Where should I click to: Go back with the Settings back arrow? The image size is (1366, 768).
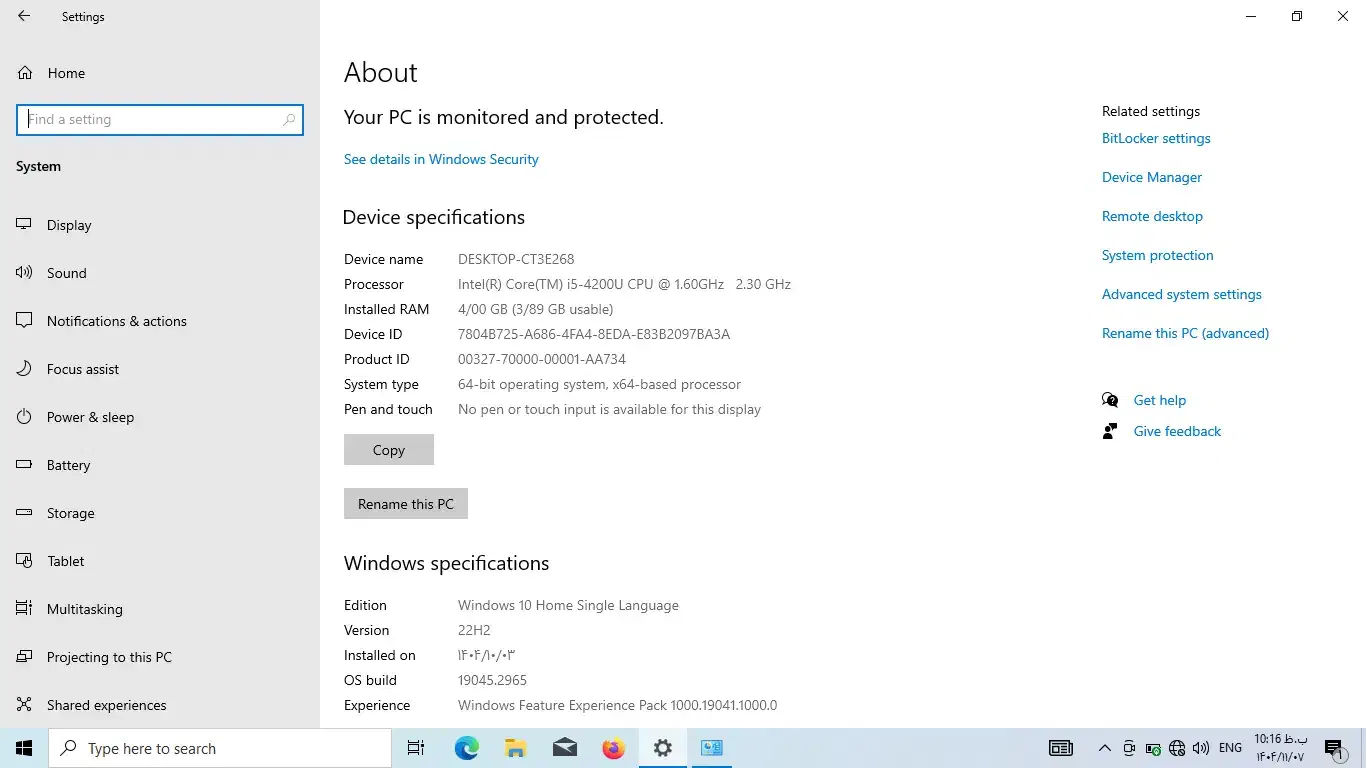click(x=24, y=16)
